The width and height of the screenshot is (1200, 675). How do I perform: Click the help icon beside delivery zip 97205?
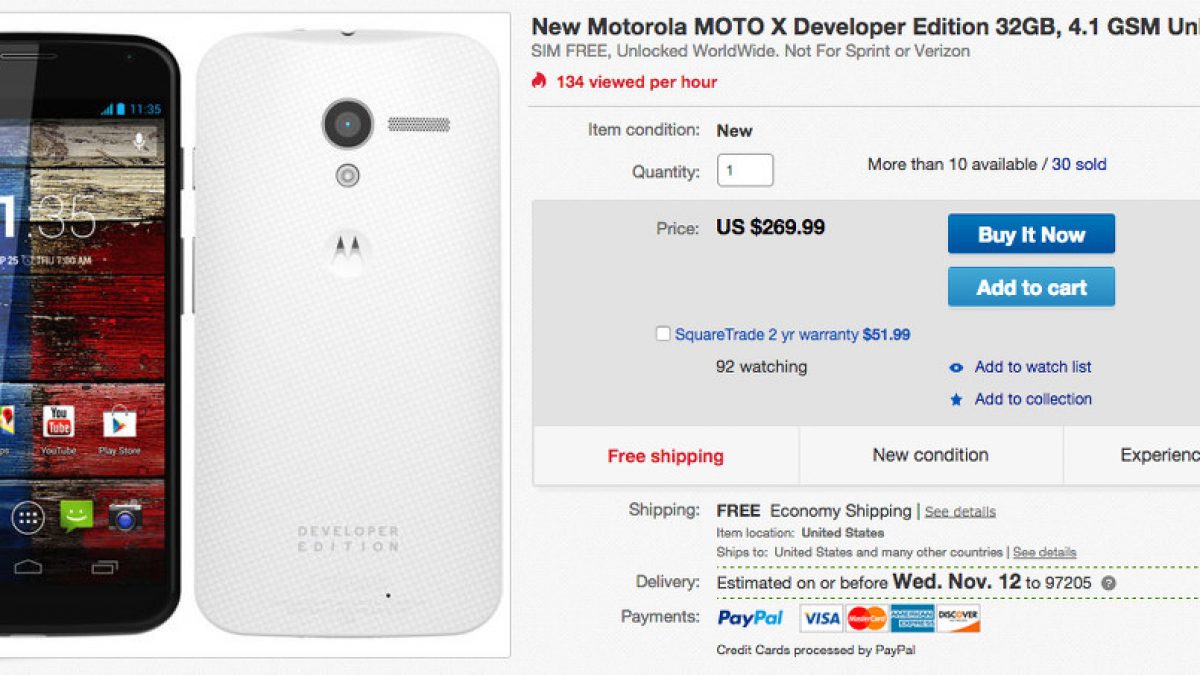coord(1109,583)
